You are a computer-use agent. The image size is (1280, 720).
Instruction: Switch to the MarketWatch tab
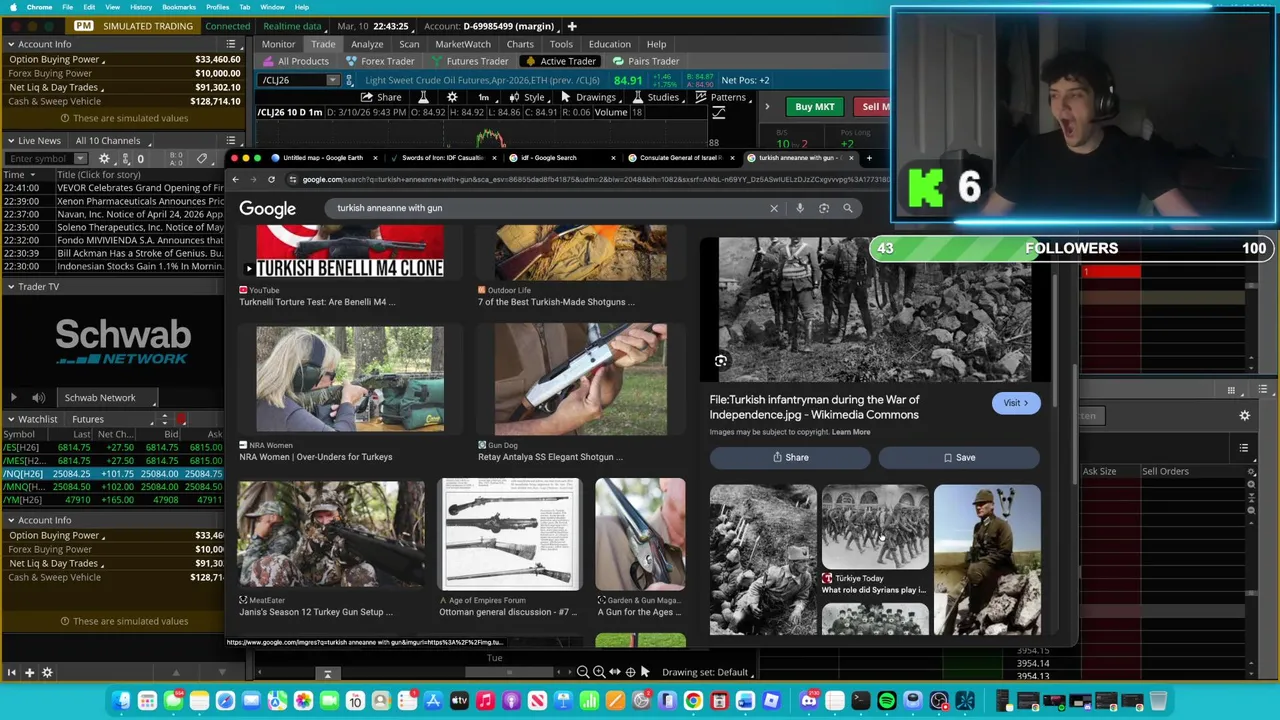(x=463, y=44)
